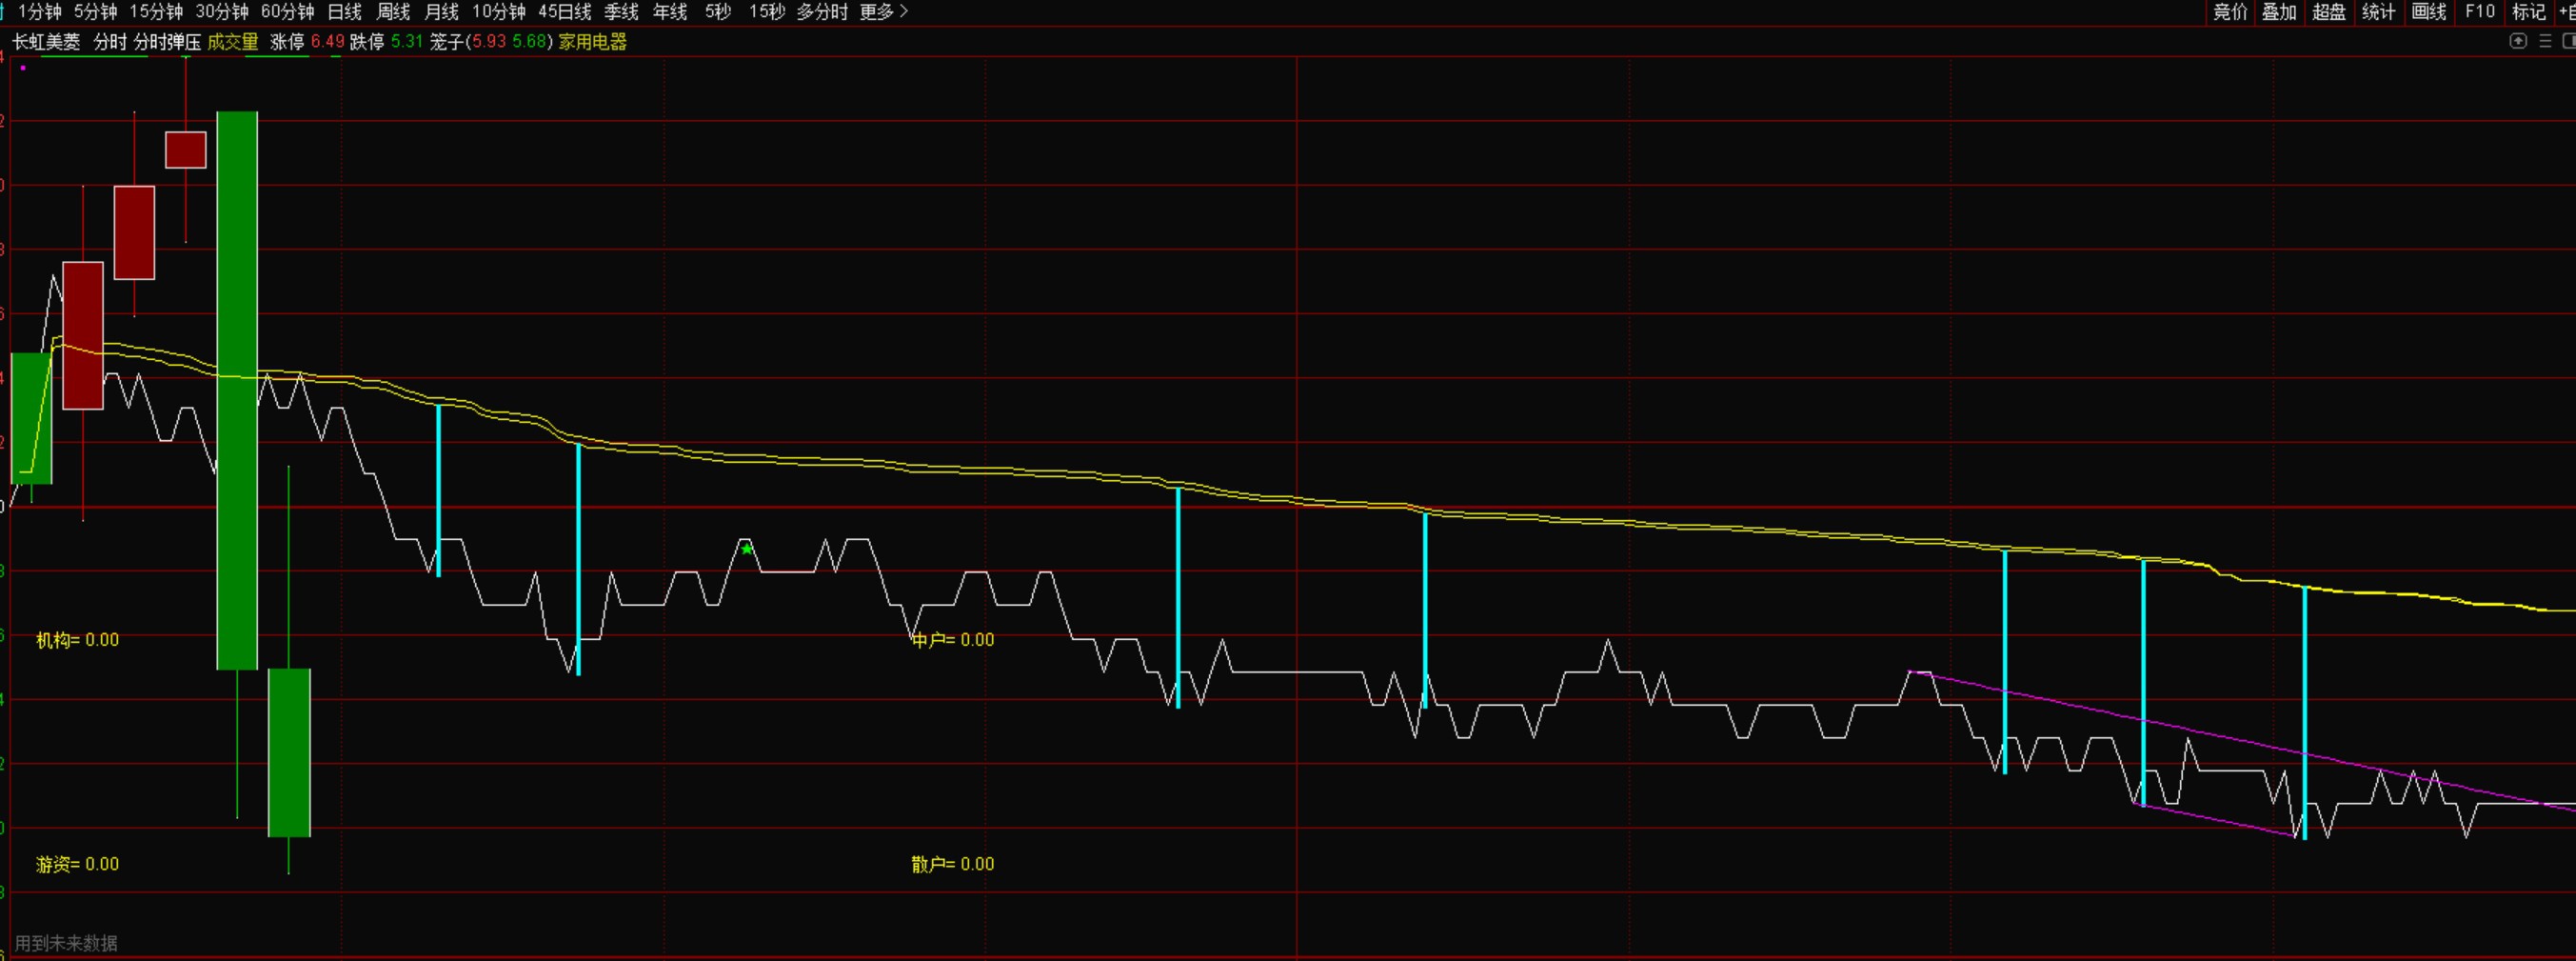
Task: Expand the 更多 periods menu
Action: [884, 12]
